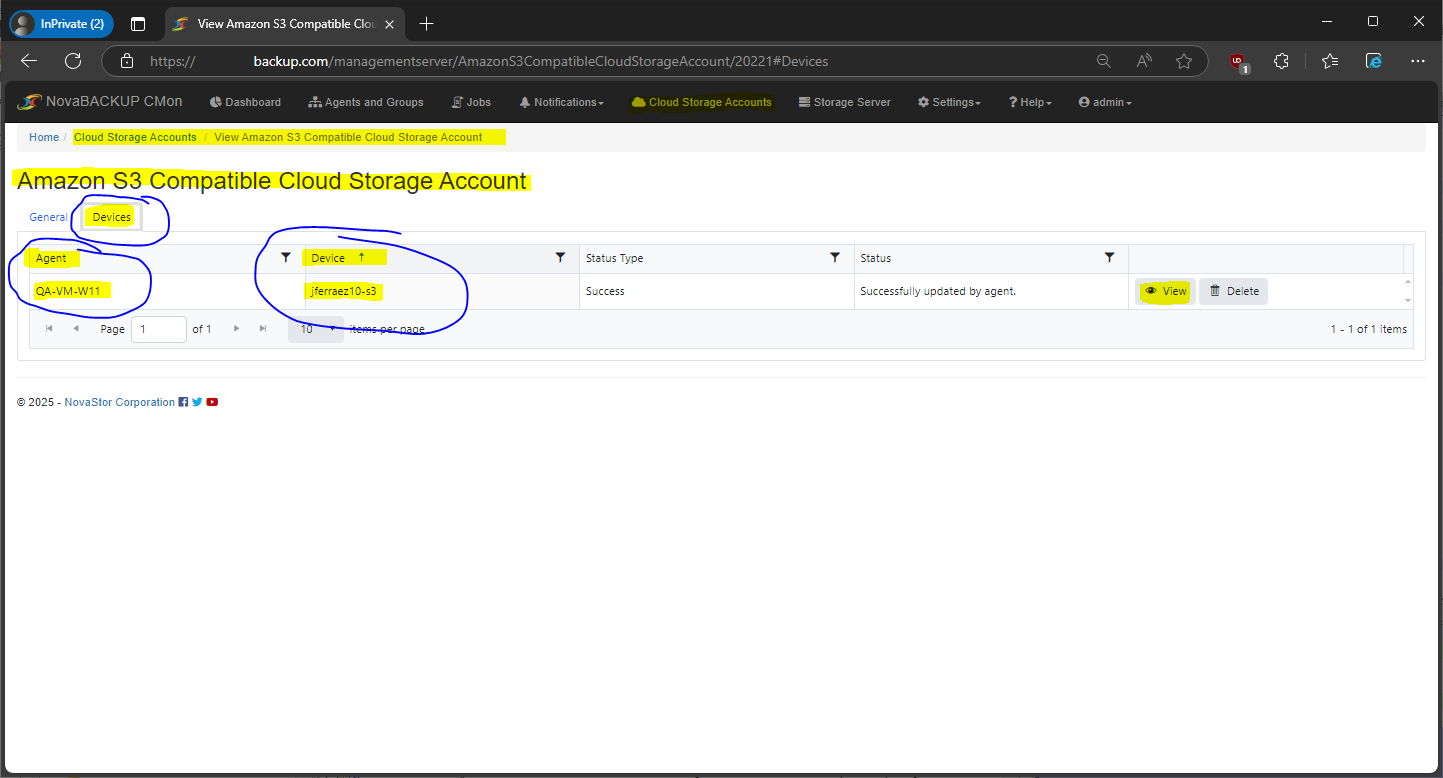Open the Extensions puzzle icon
Image resolution: width=1443 pixels, height=778 pixels.
click(x=1281, y=61)
